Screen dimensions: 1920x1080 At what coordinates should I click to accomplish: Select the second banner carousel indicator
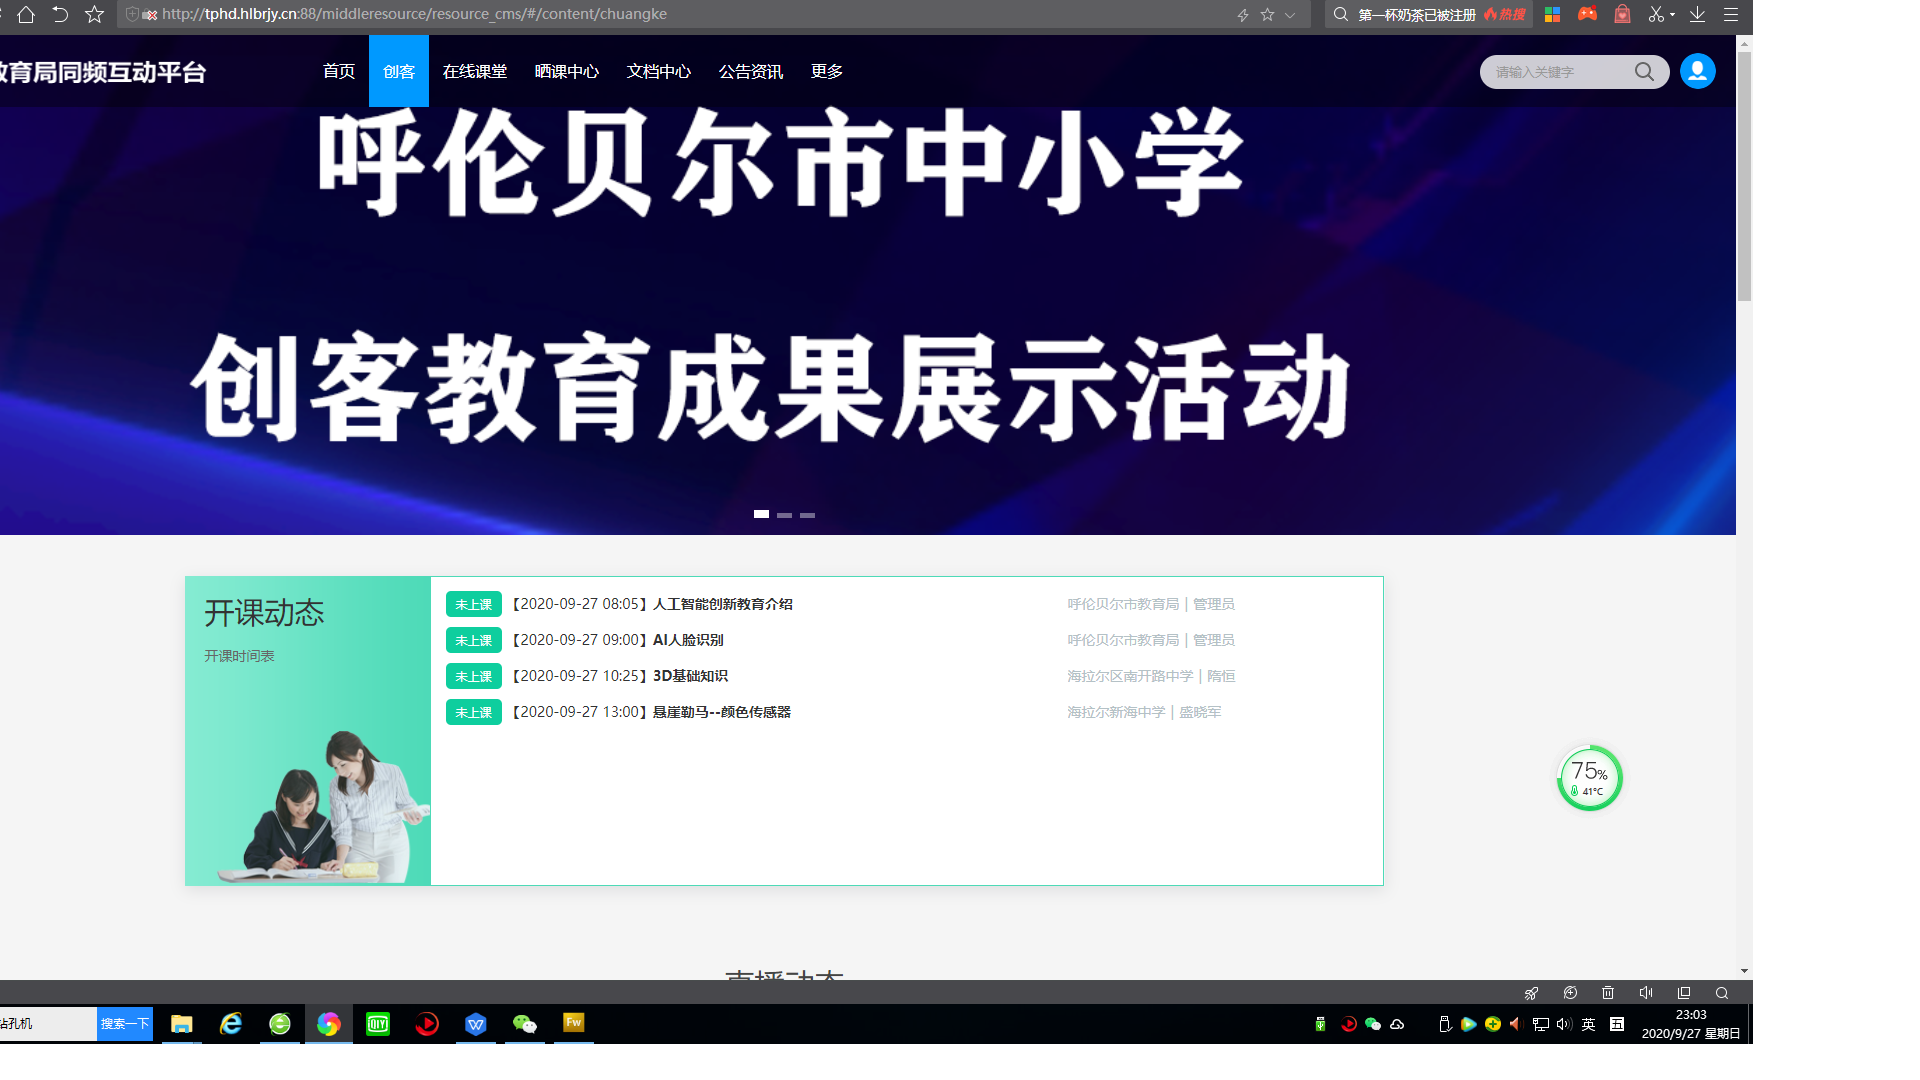(x=784, y=515)
